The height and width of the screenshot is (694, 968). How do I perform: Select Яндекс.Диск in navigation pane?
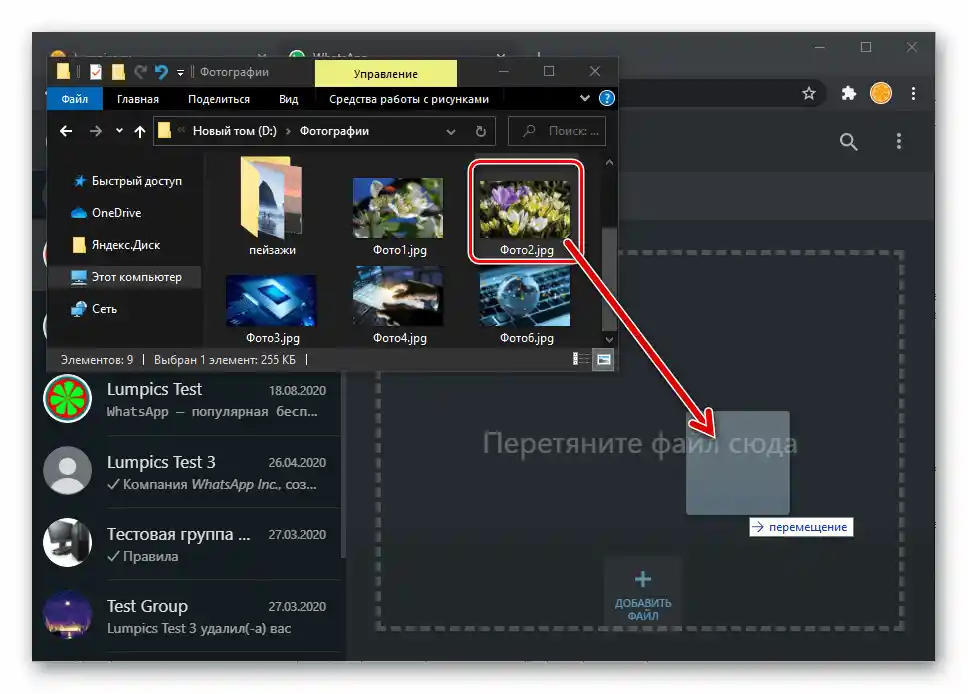click(116, 245)
